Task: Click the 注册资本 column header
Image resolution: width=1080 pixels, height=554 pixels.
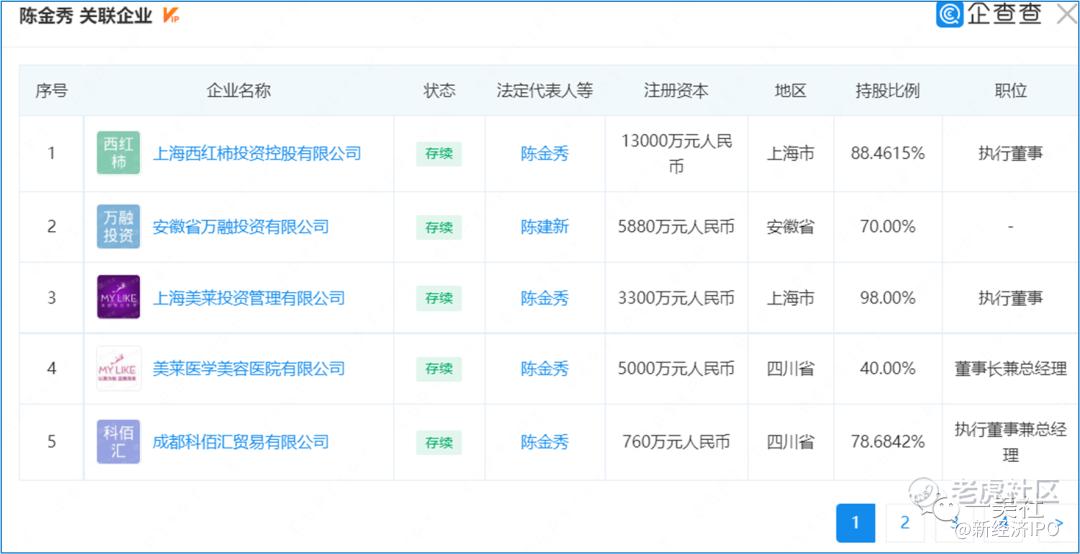Action: (676, 91)
